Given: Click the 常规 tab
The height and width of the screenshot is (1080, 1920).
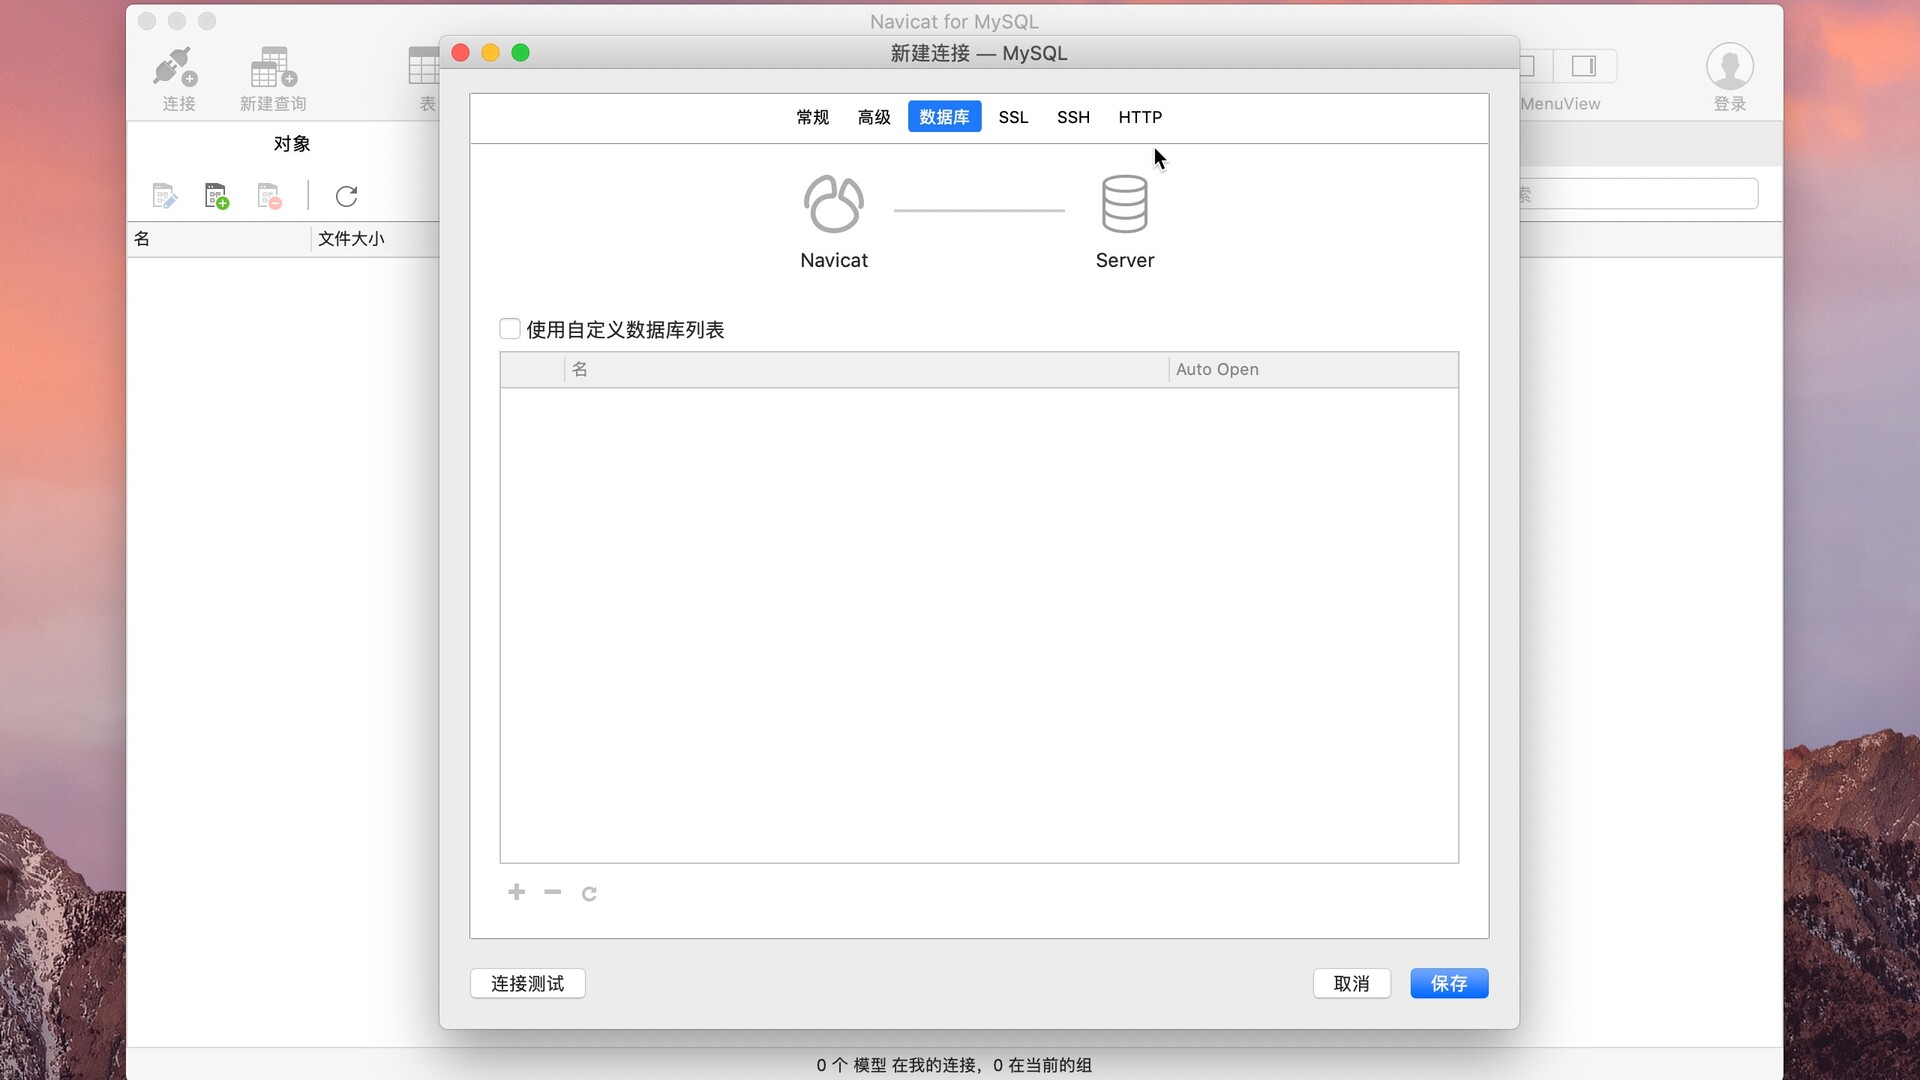Looking at the screenshot, I should 814,117.
